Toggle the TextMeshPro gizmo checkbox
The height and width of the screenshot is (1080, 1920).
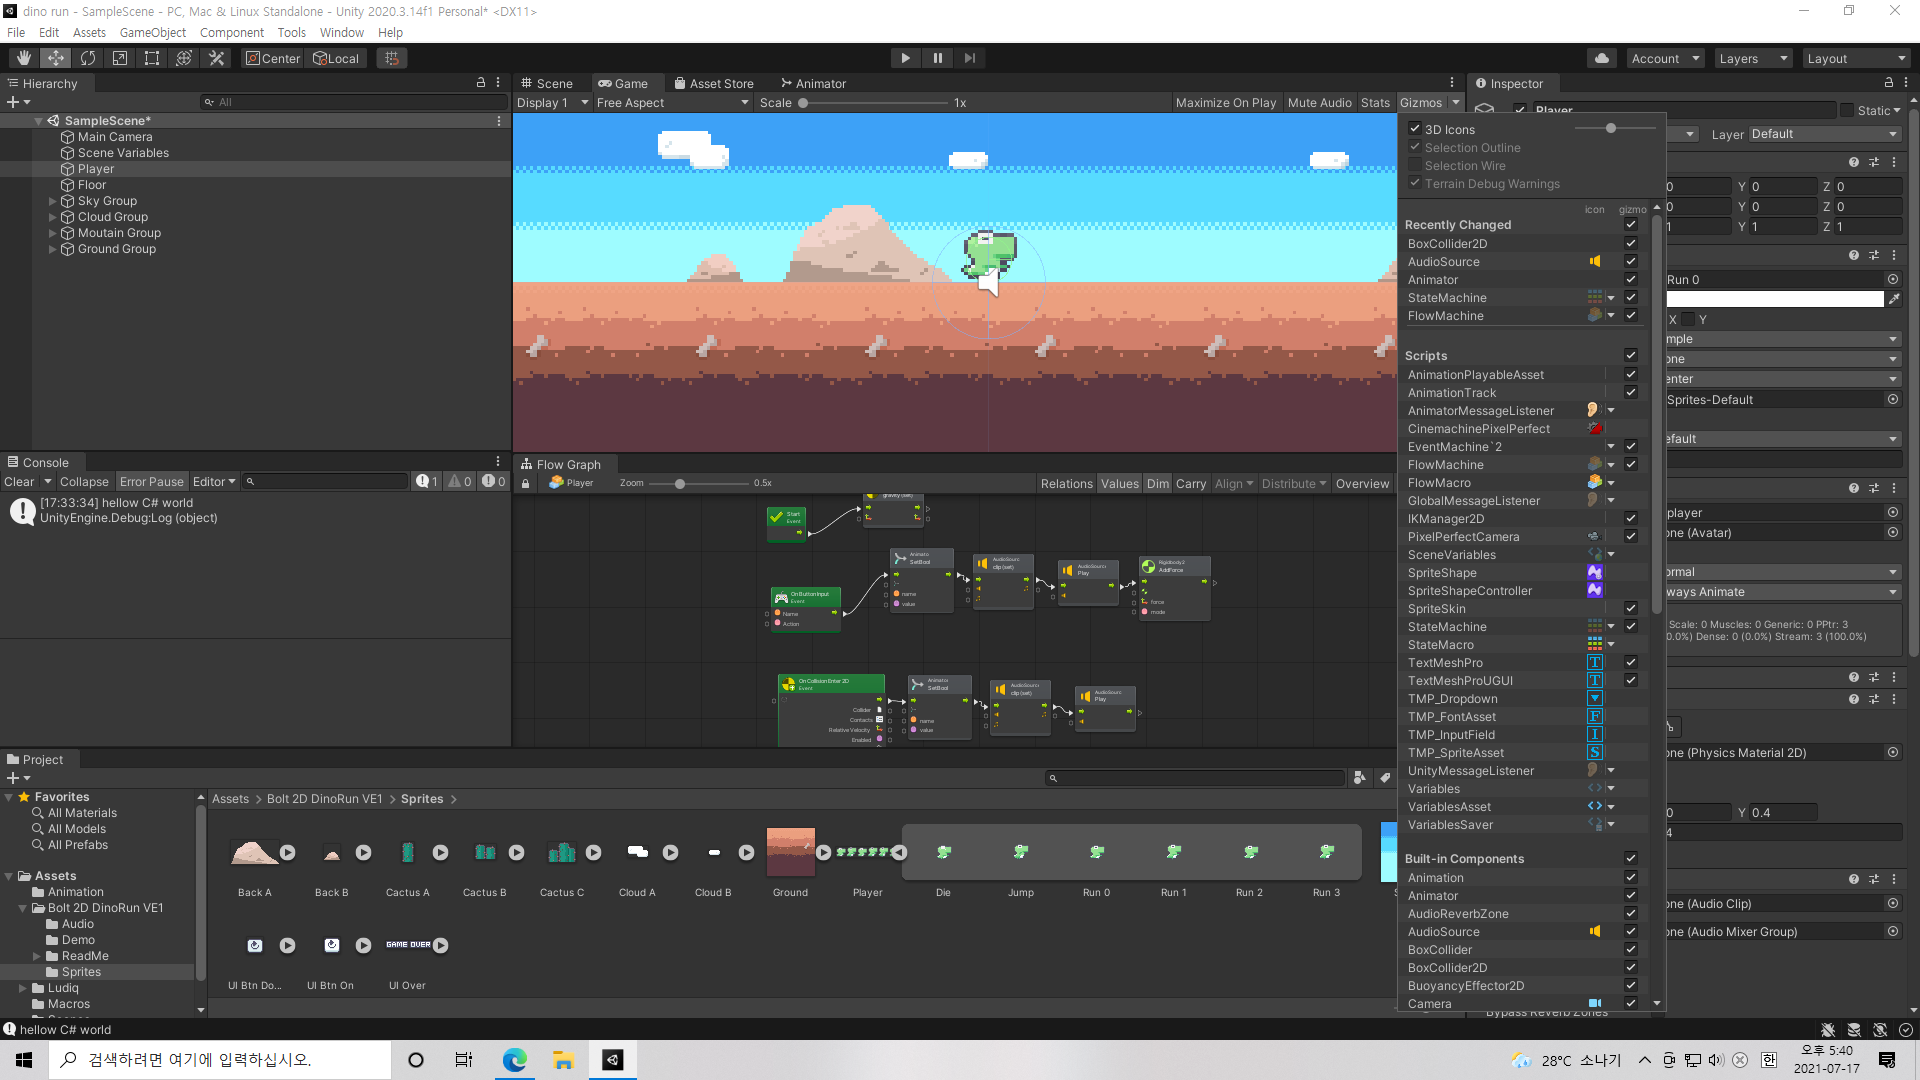1631,663
